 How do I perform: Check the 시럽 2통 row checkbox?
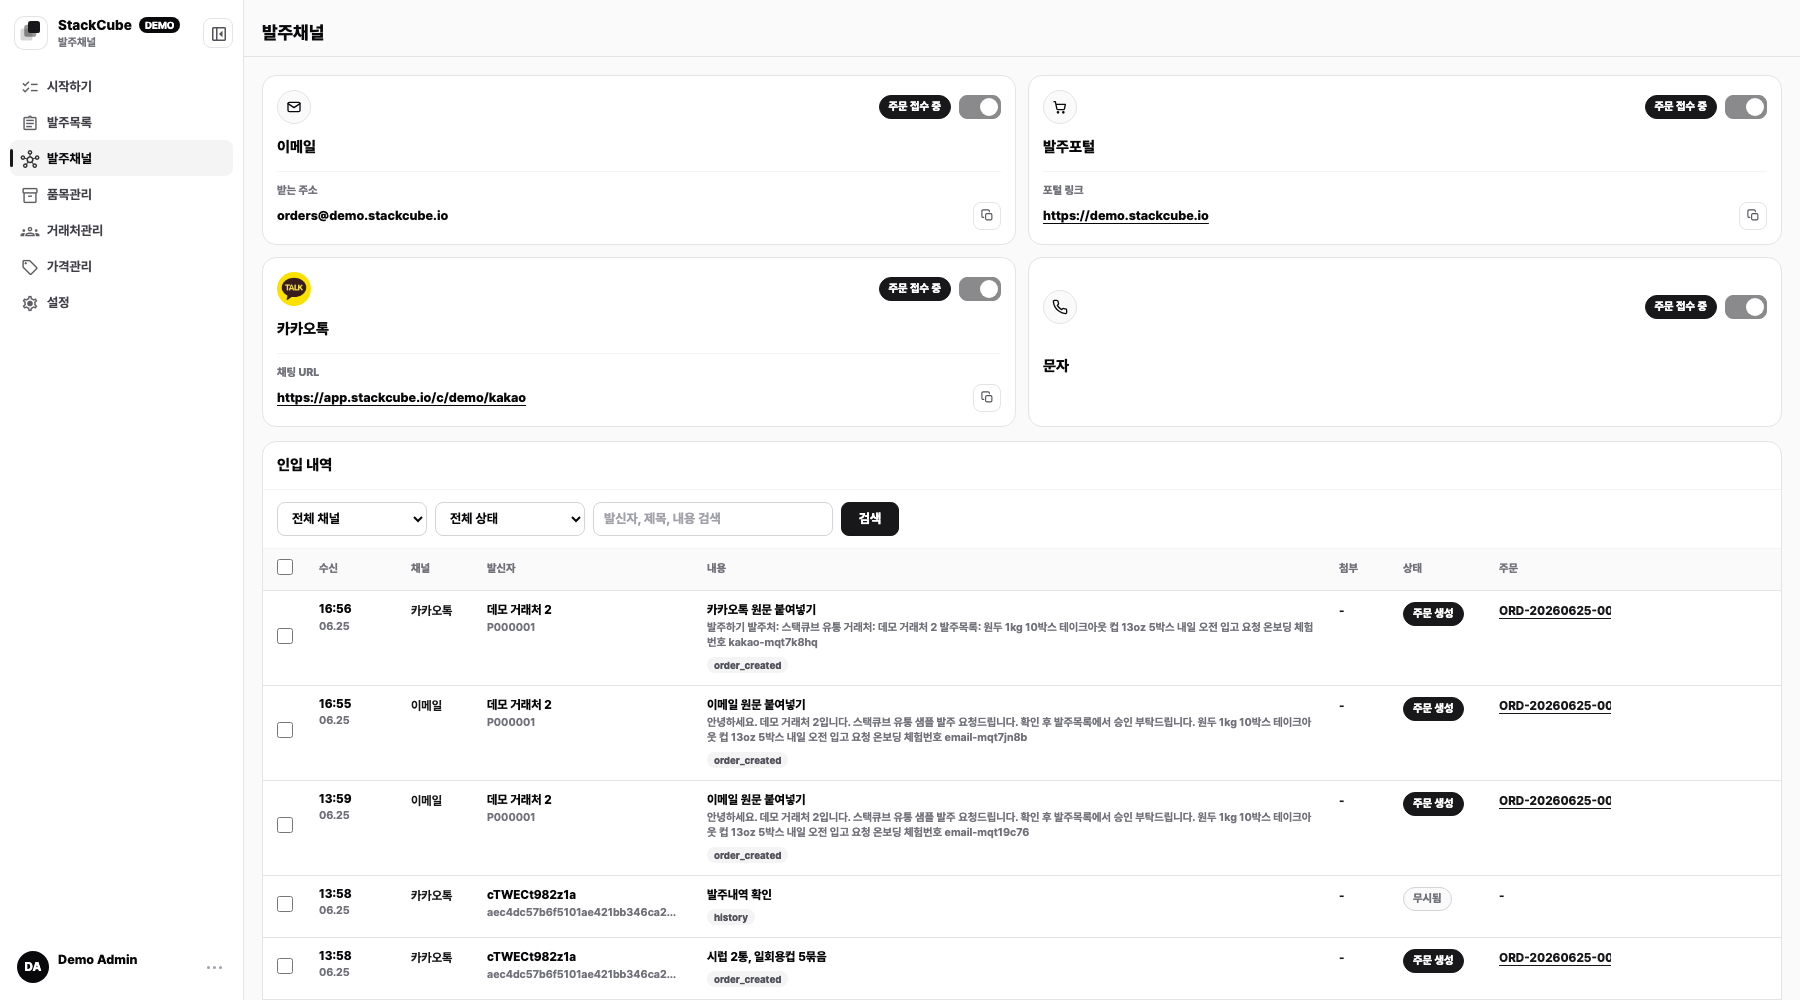[285, 966]
